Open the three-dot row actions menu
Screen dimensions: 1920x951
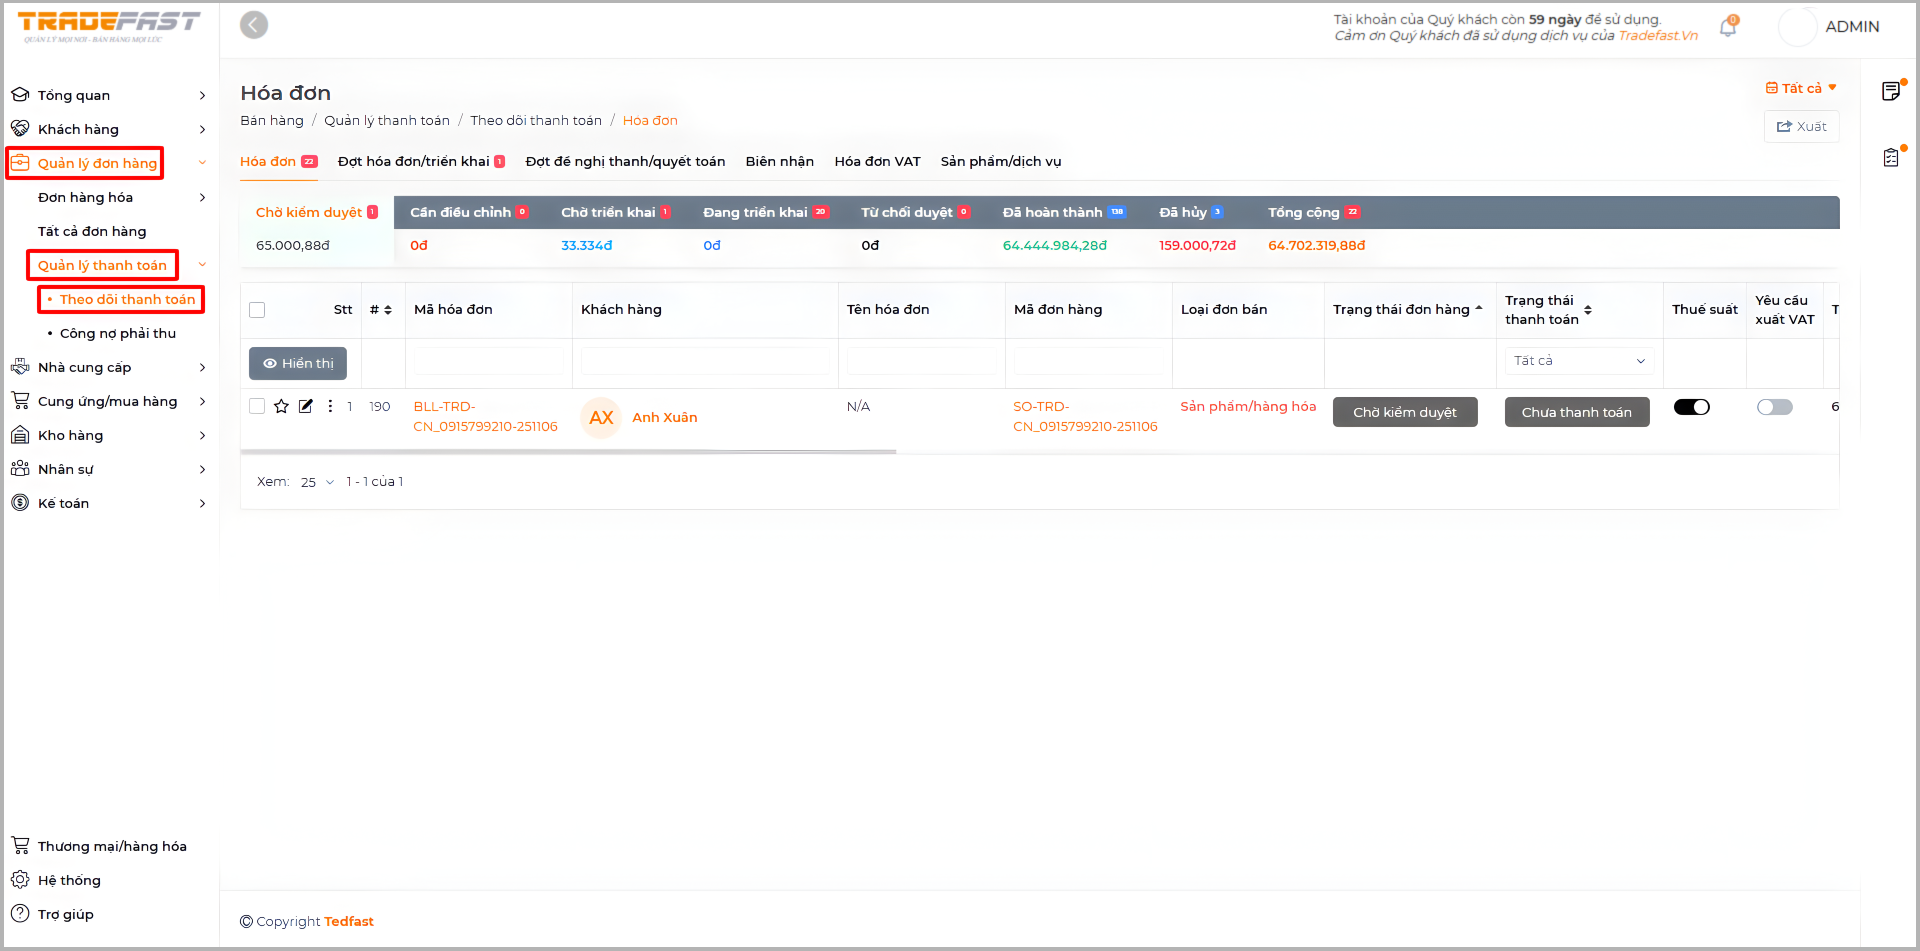pos(330,406)
